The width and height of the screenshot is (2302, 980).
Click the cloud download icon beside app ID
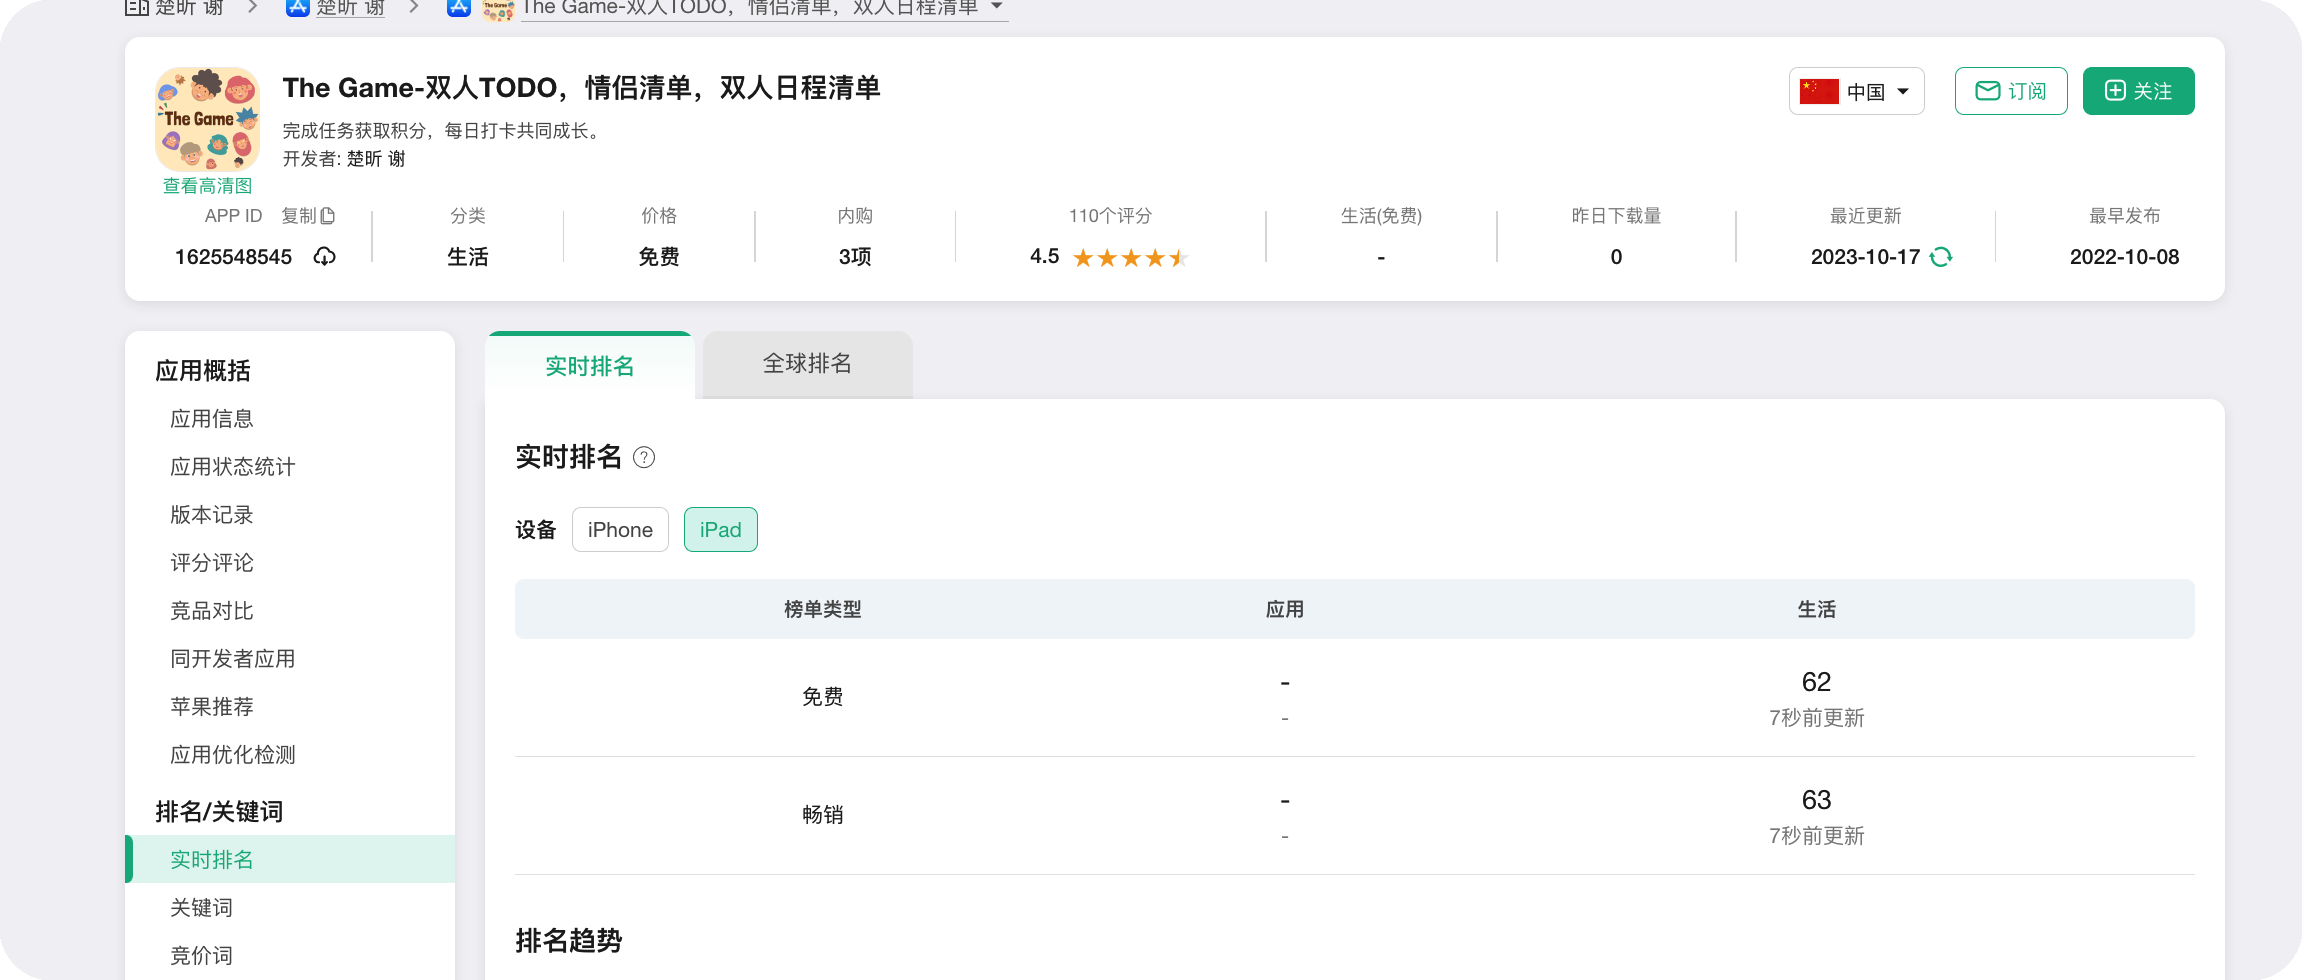pos(324,257)
